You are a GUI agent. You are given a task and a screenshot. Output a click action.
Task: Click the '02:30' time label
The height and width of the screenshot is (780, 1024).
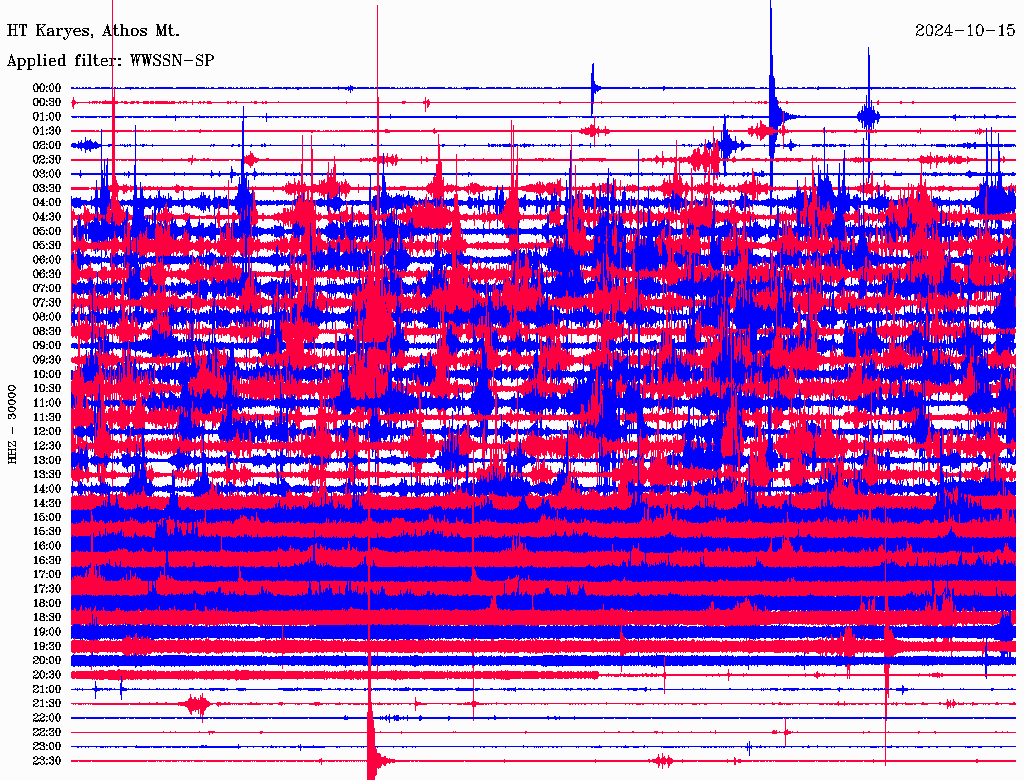pos(47,160)
